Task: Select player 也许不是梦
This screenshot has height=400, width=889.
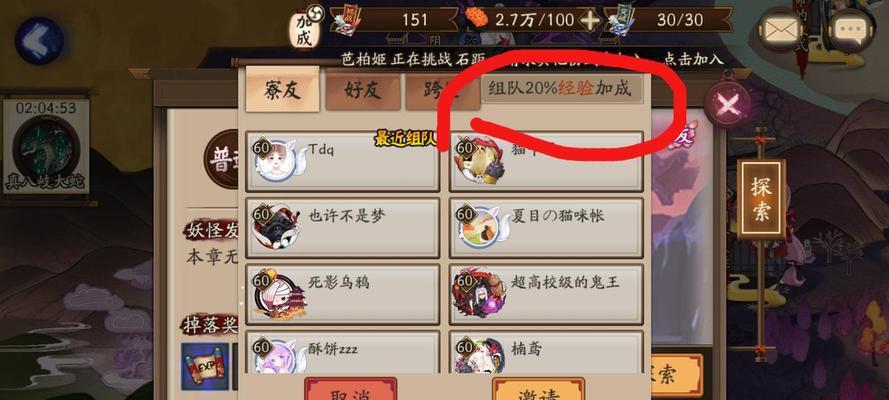Action: pyautogui.click(x=343, y=227)
